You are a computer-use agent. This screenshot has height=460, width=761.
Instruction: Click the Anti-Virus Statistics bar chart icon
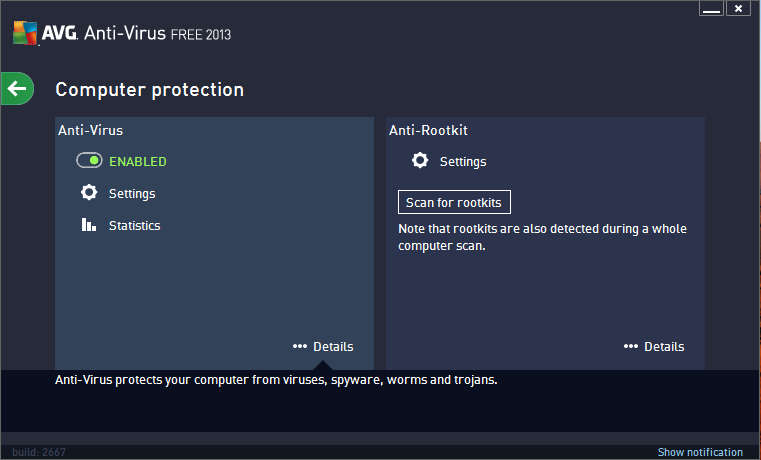click(x=89, y=225)
